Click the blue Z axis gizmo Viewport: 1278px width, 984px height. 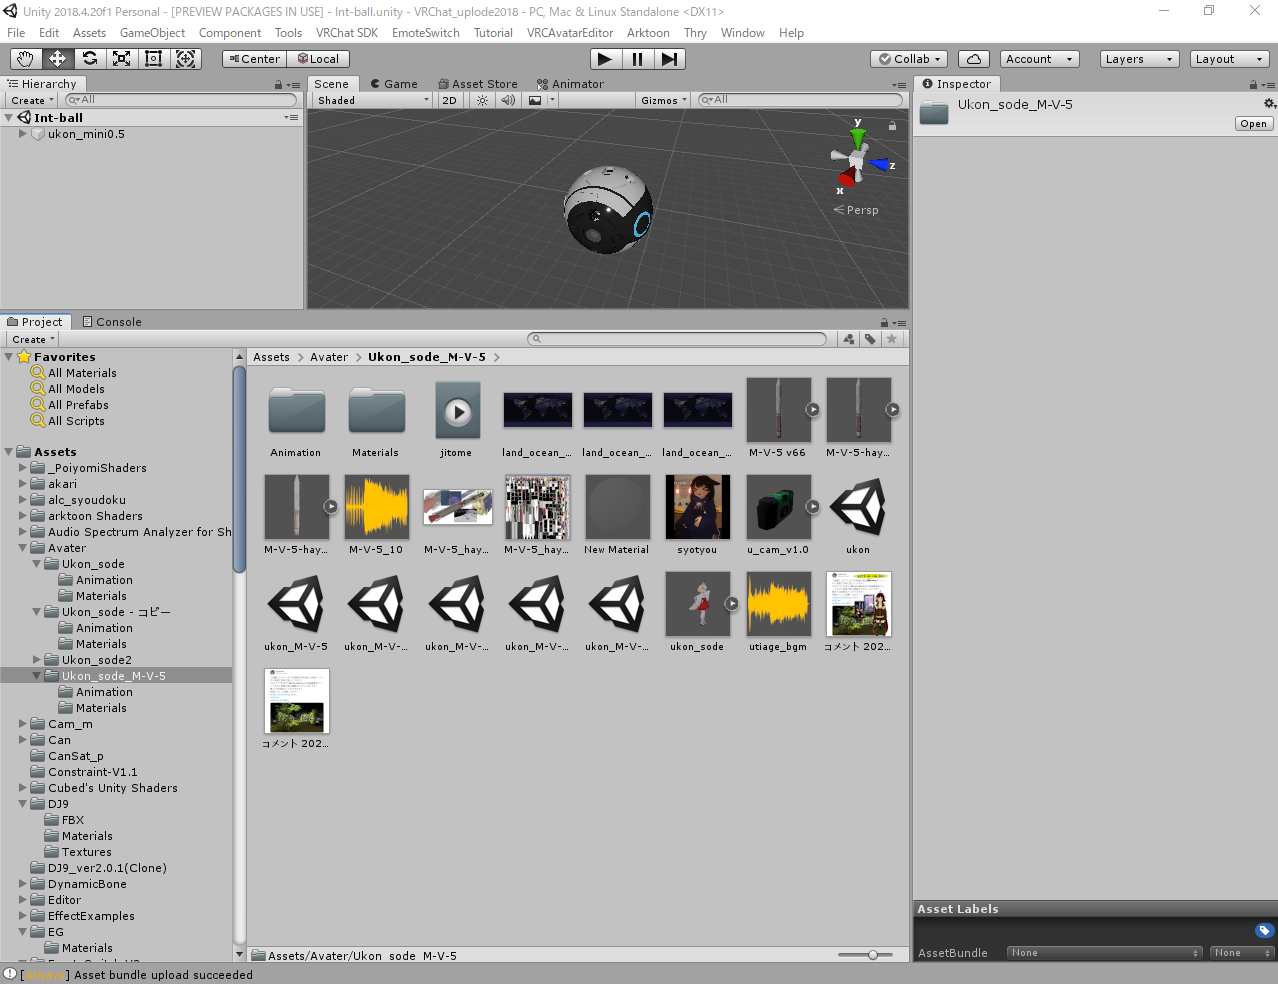point(880,164)
